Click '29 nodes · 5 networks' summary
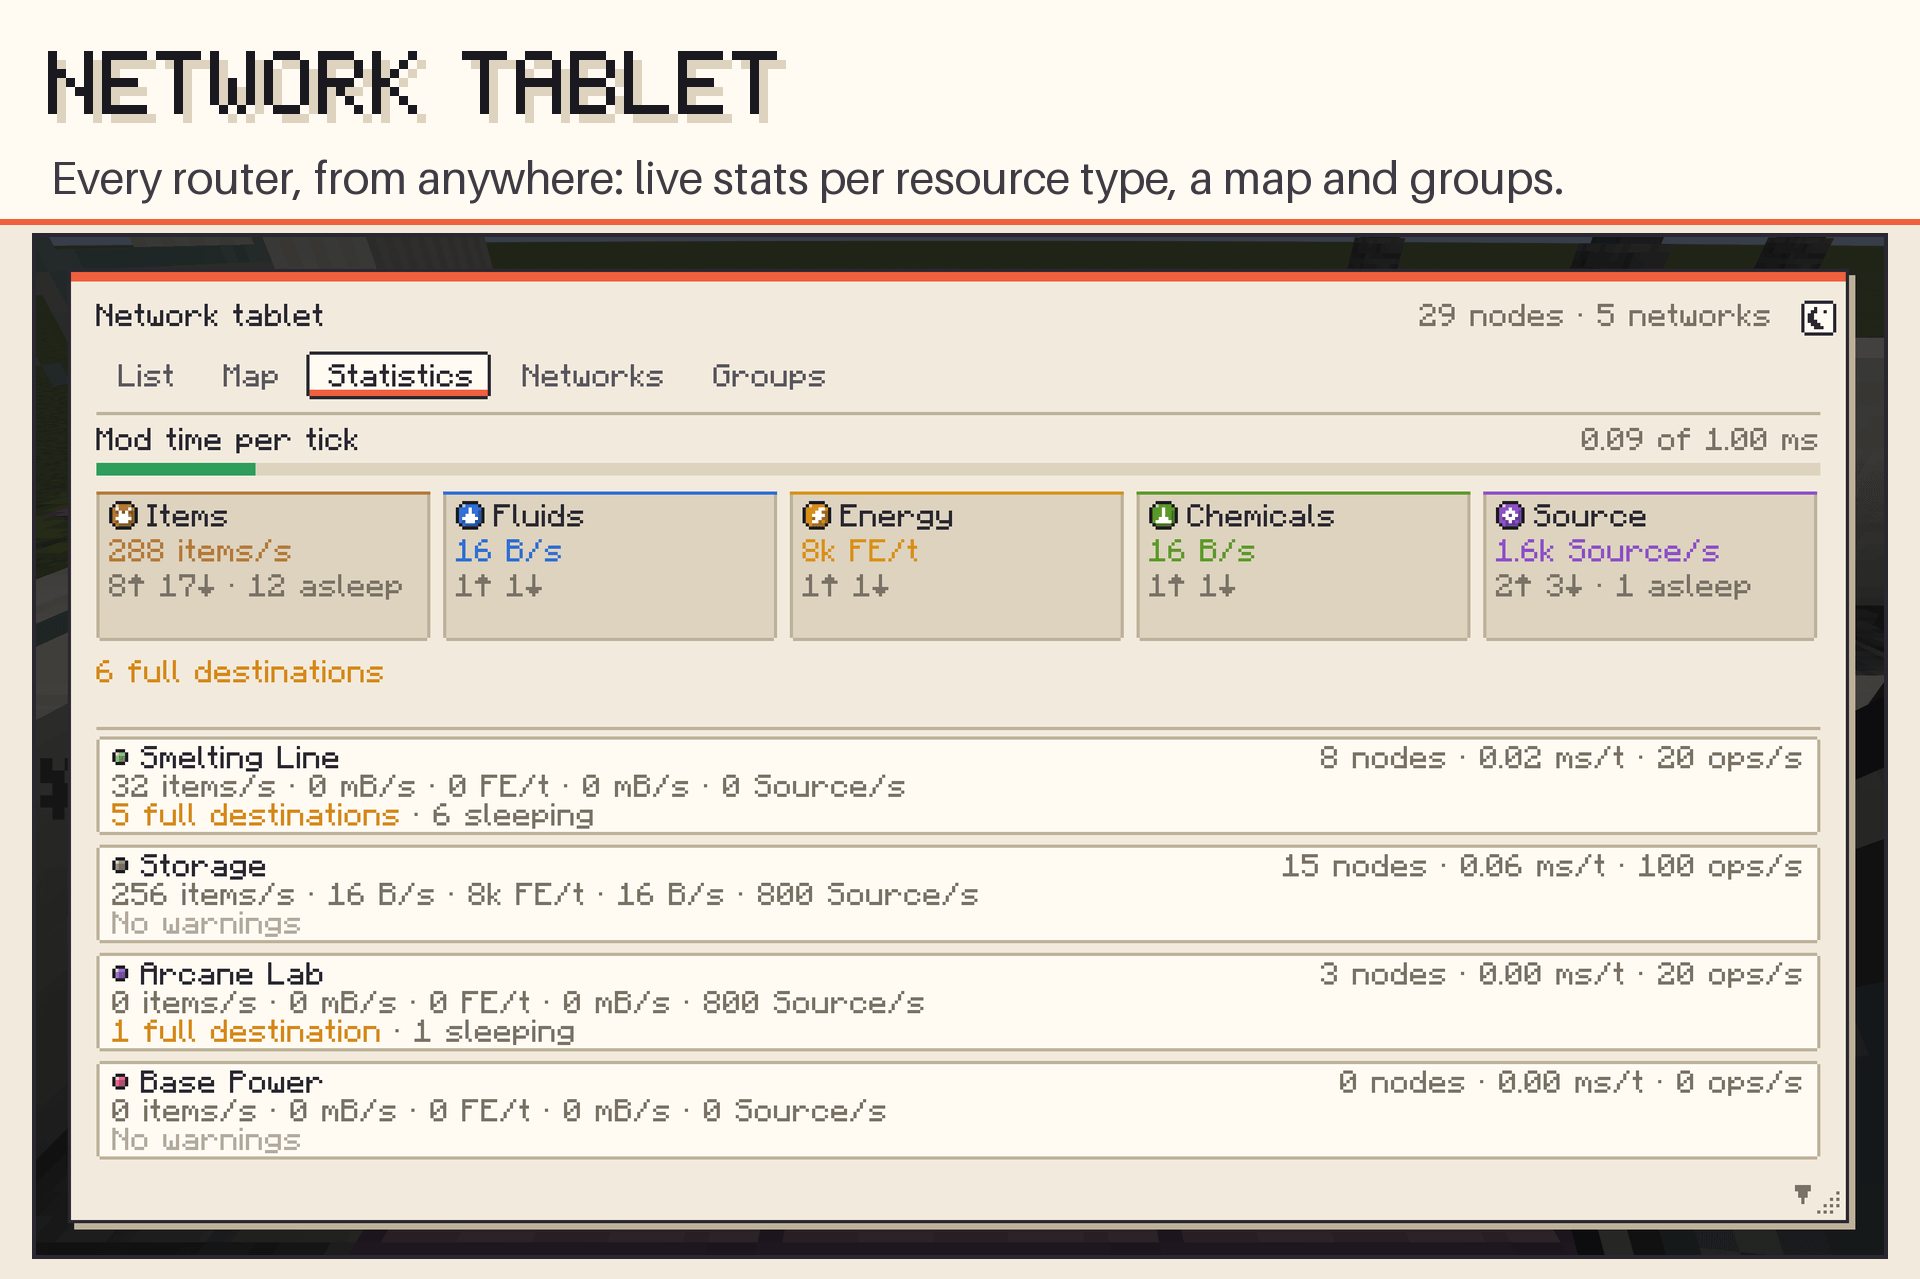This screenshot has height=1279, width=1920. coord(1594,316)
